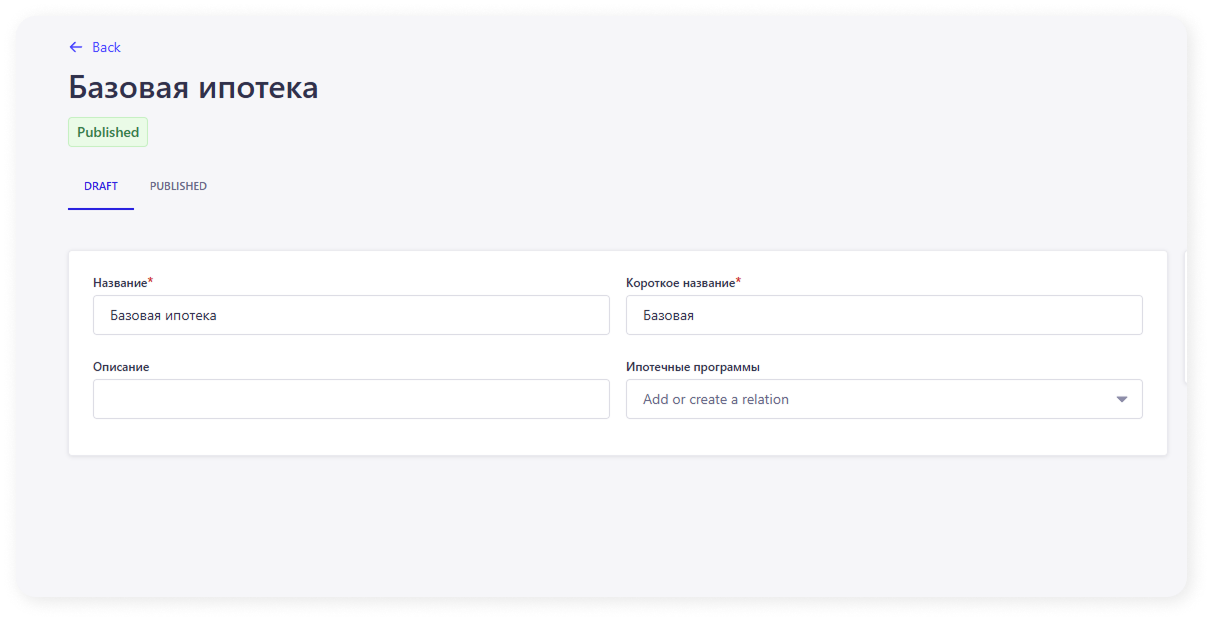The height and width of the screenshot is (621, 1211).
Task: Focus the Название input field
Action: click(351, 315)
